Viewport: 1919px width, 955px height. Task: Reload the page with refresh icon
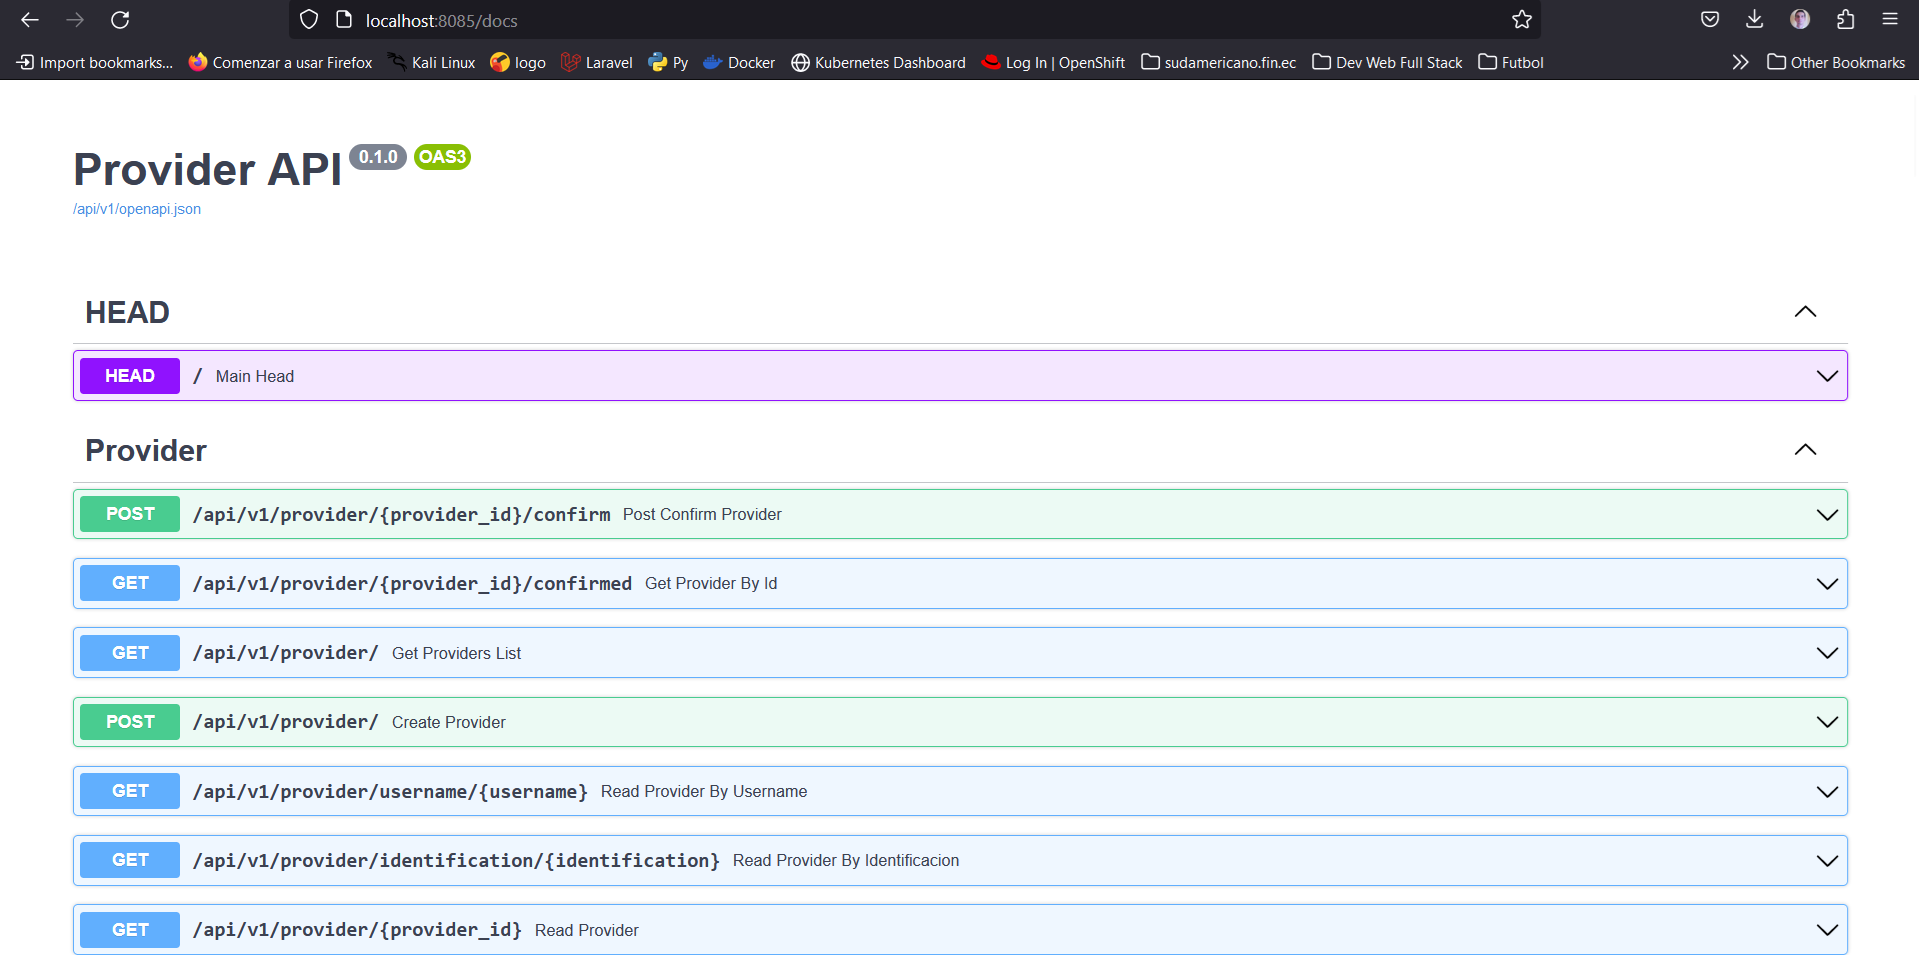pyautogui.click(x=120, y=20)
